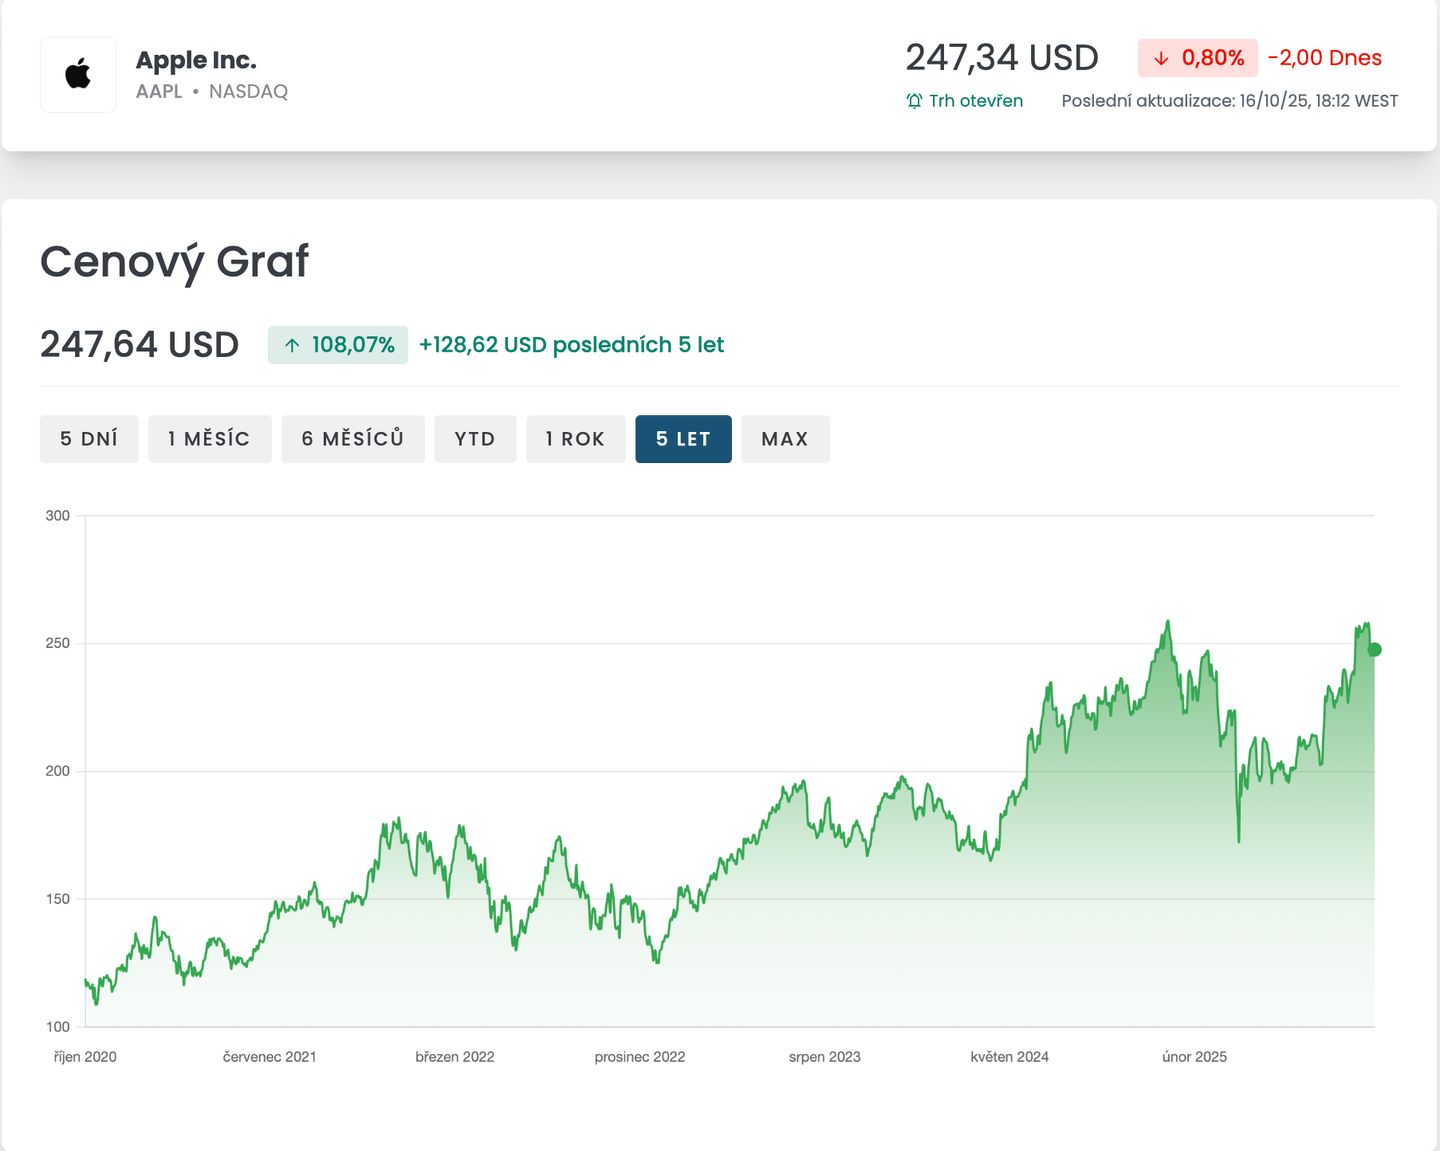The image size is (1440, 1151).
Task: Choose the 6 MĚSÍCŮ range
Action: [x=353, y=439]
